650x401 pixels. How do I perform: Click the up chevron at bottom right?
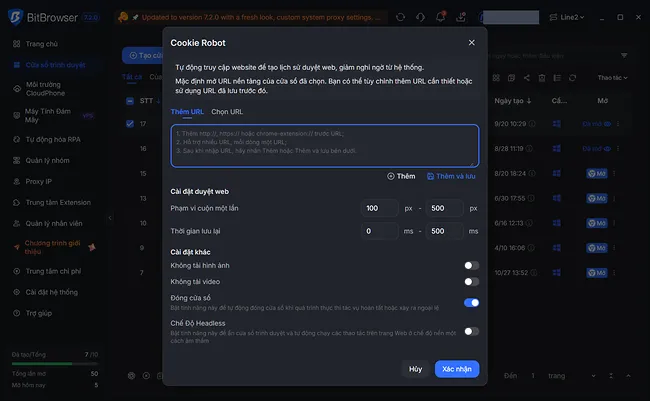click(628, 376)
